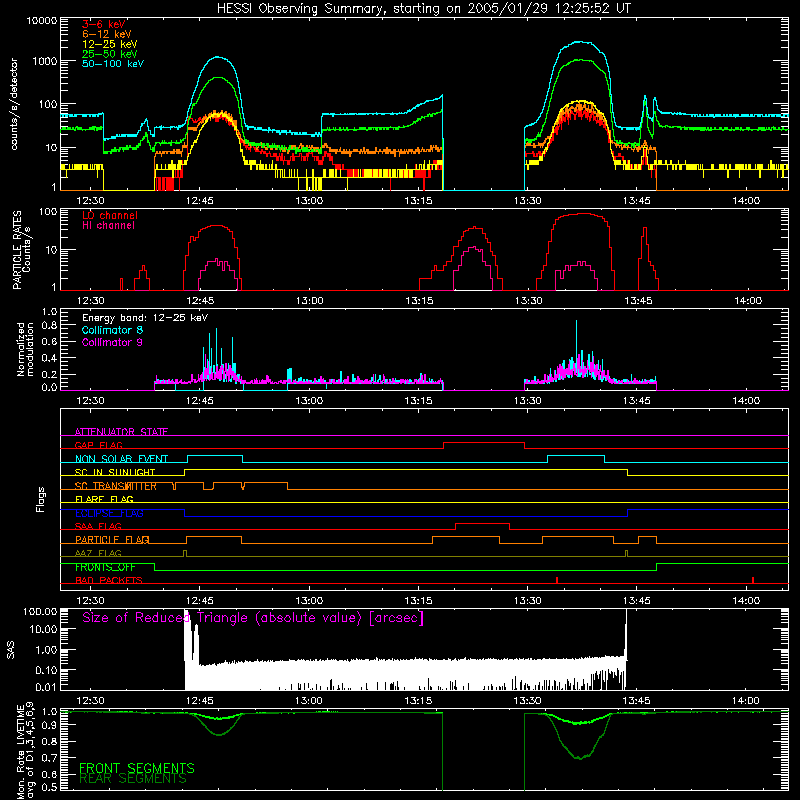Select the 'HI channel' legend entry
This screenshot has height=800, width=800.
(108, 226)
